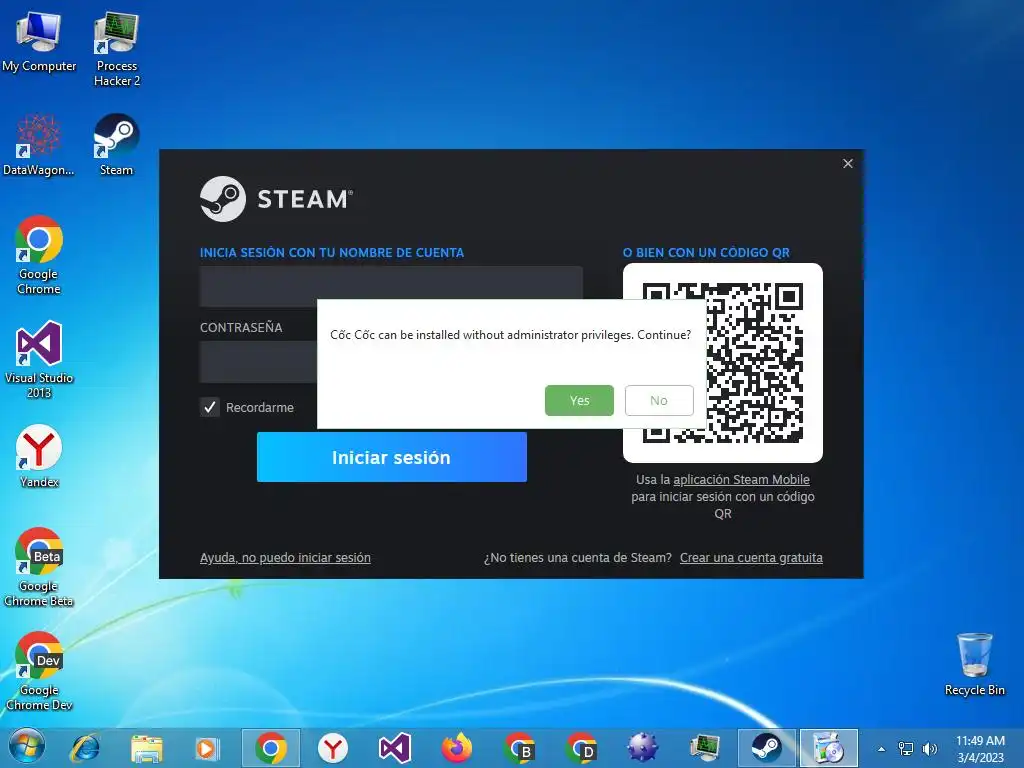Open Process Hacker from the taskbar

coord(705,748)
